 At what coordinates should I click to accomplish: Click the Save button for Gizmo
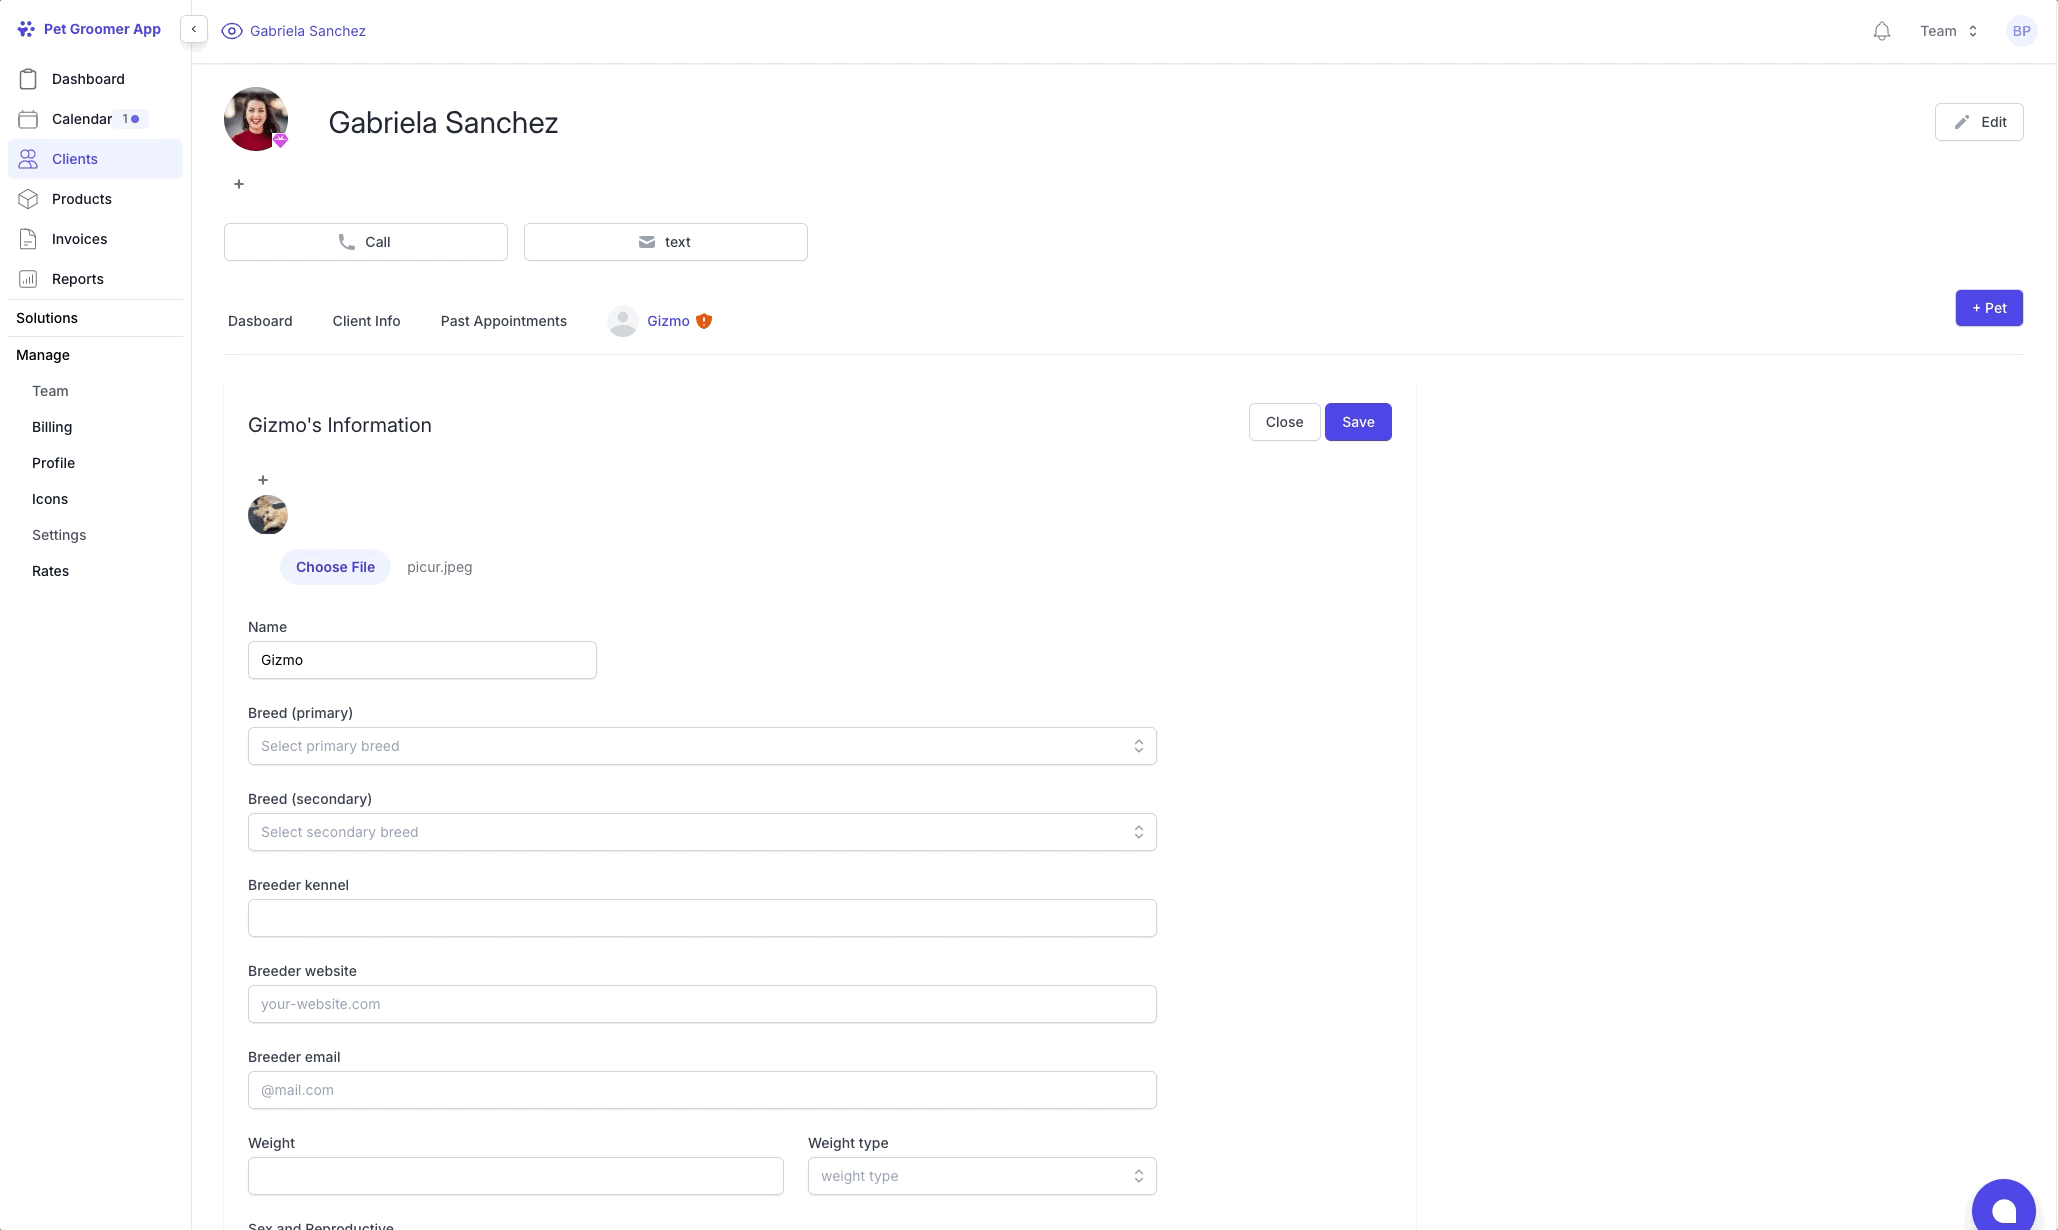tap(1357, 422)
